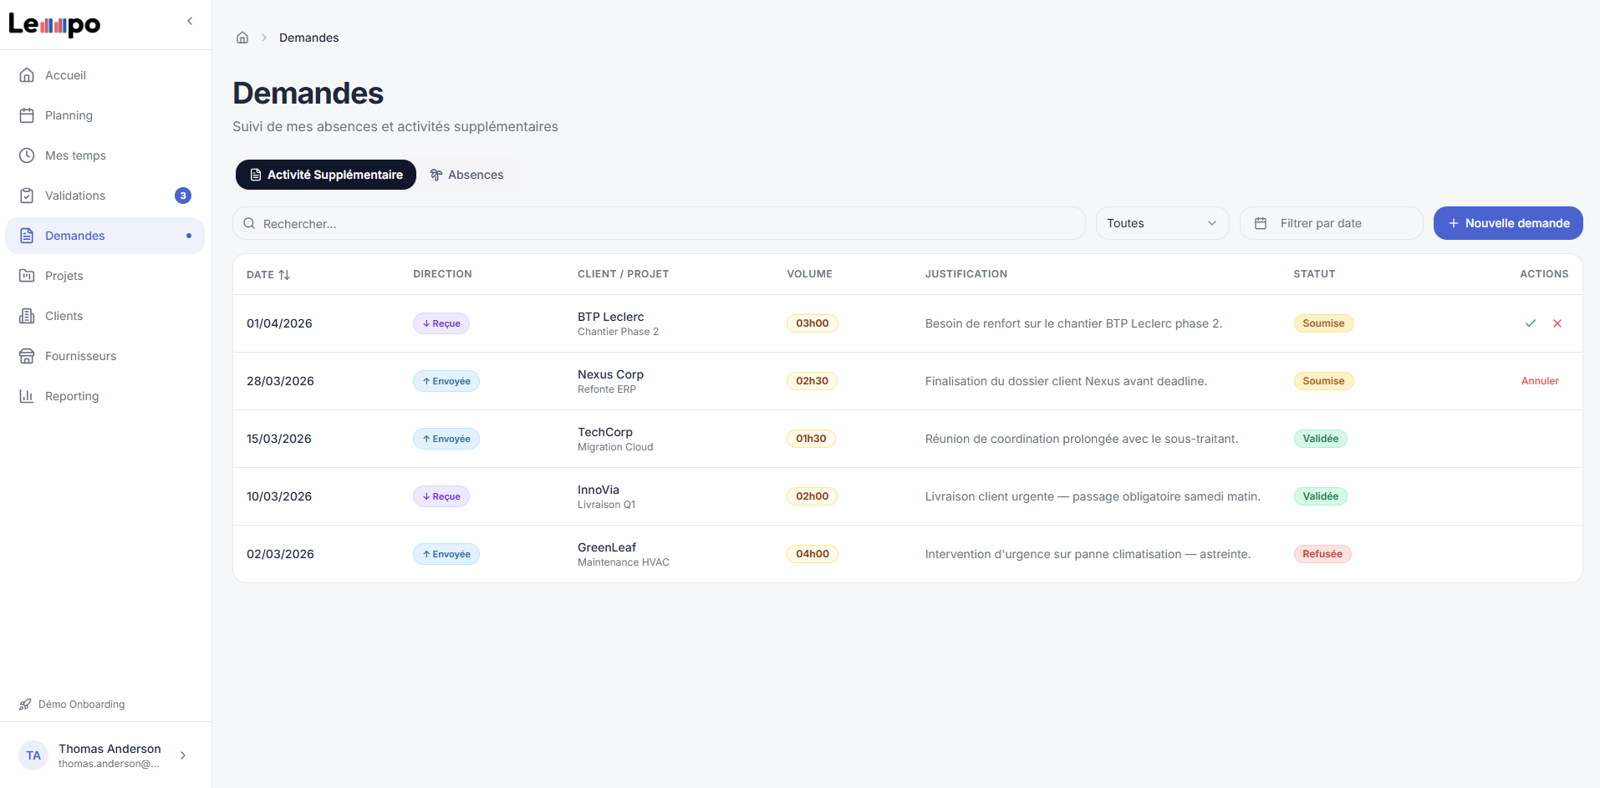Image resolution: width=1600 pixels, height=788 pixels.
Task: Click the JUSTIFICATION column header
Action: [x=966, y=274]
